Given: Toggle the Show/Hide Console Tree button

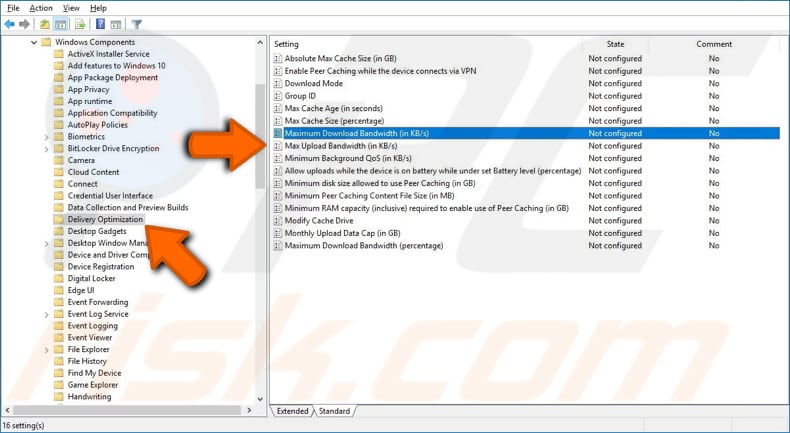Looking at the screenshot, I should (60, 24).
